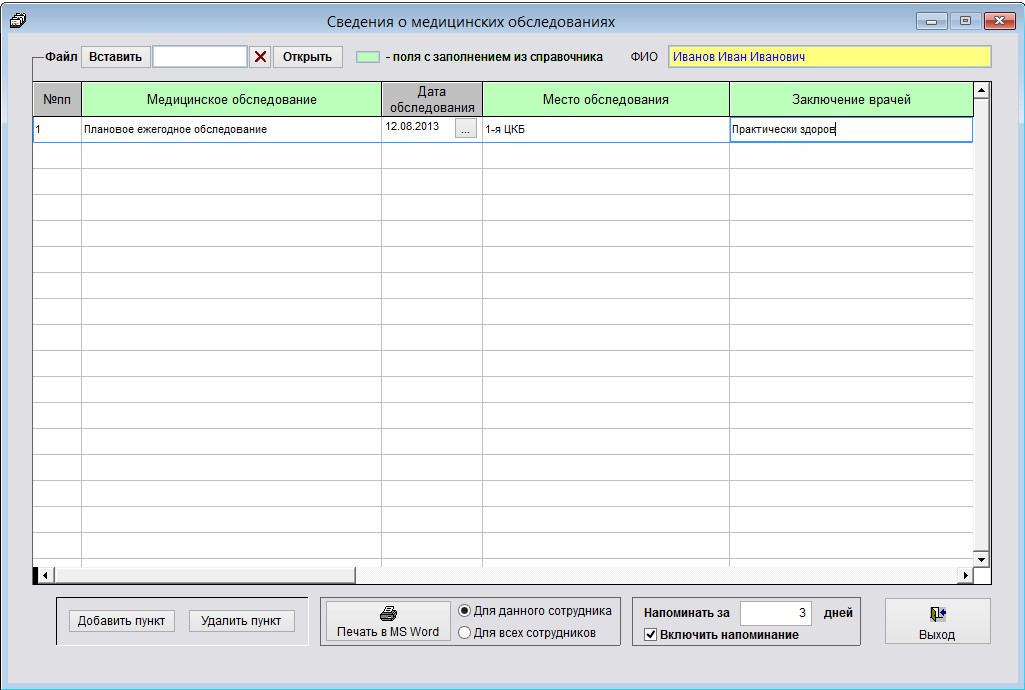Click the reminder days number field
Image resolution: width=1025 pixels, height=690 pixels.
click(776, 613)
